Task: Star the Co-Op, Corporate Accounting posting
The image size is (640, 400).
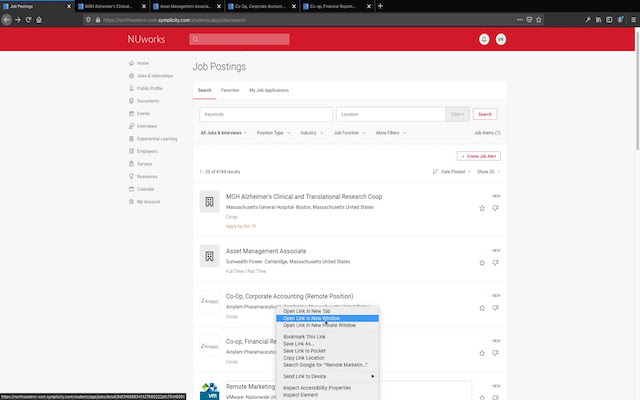Action: (482, 308)
